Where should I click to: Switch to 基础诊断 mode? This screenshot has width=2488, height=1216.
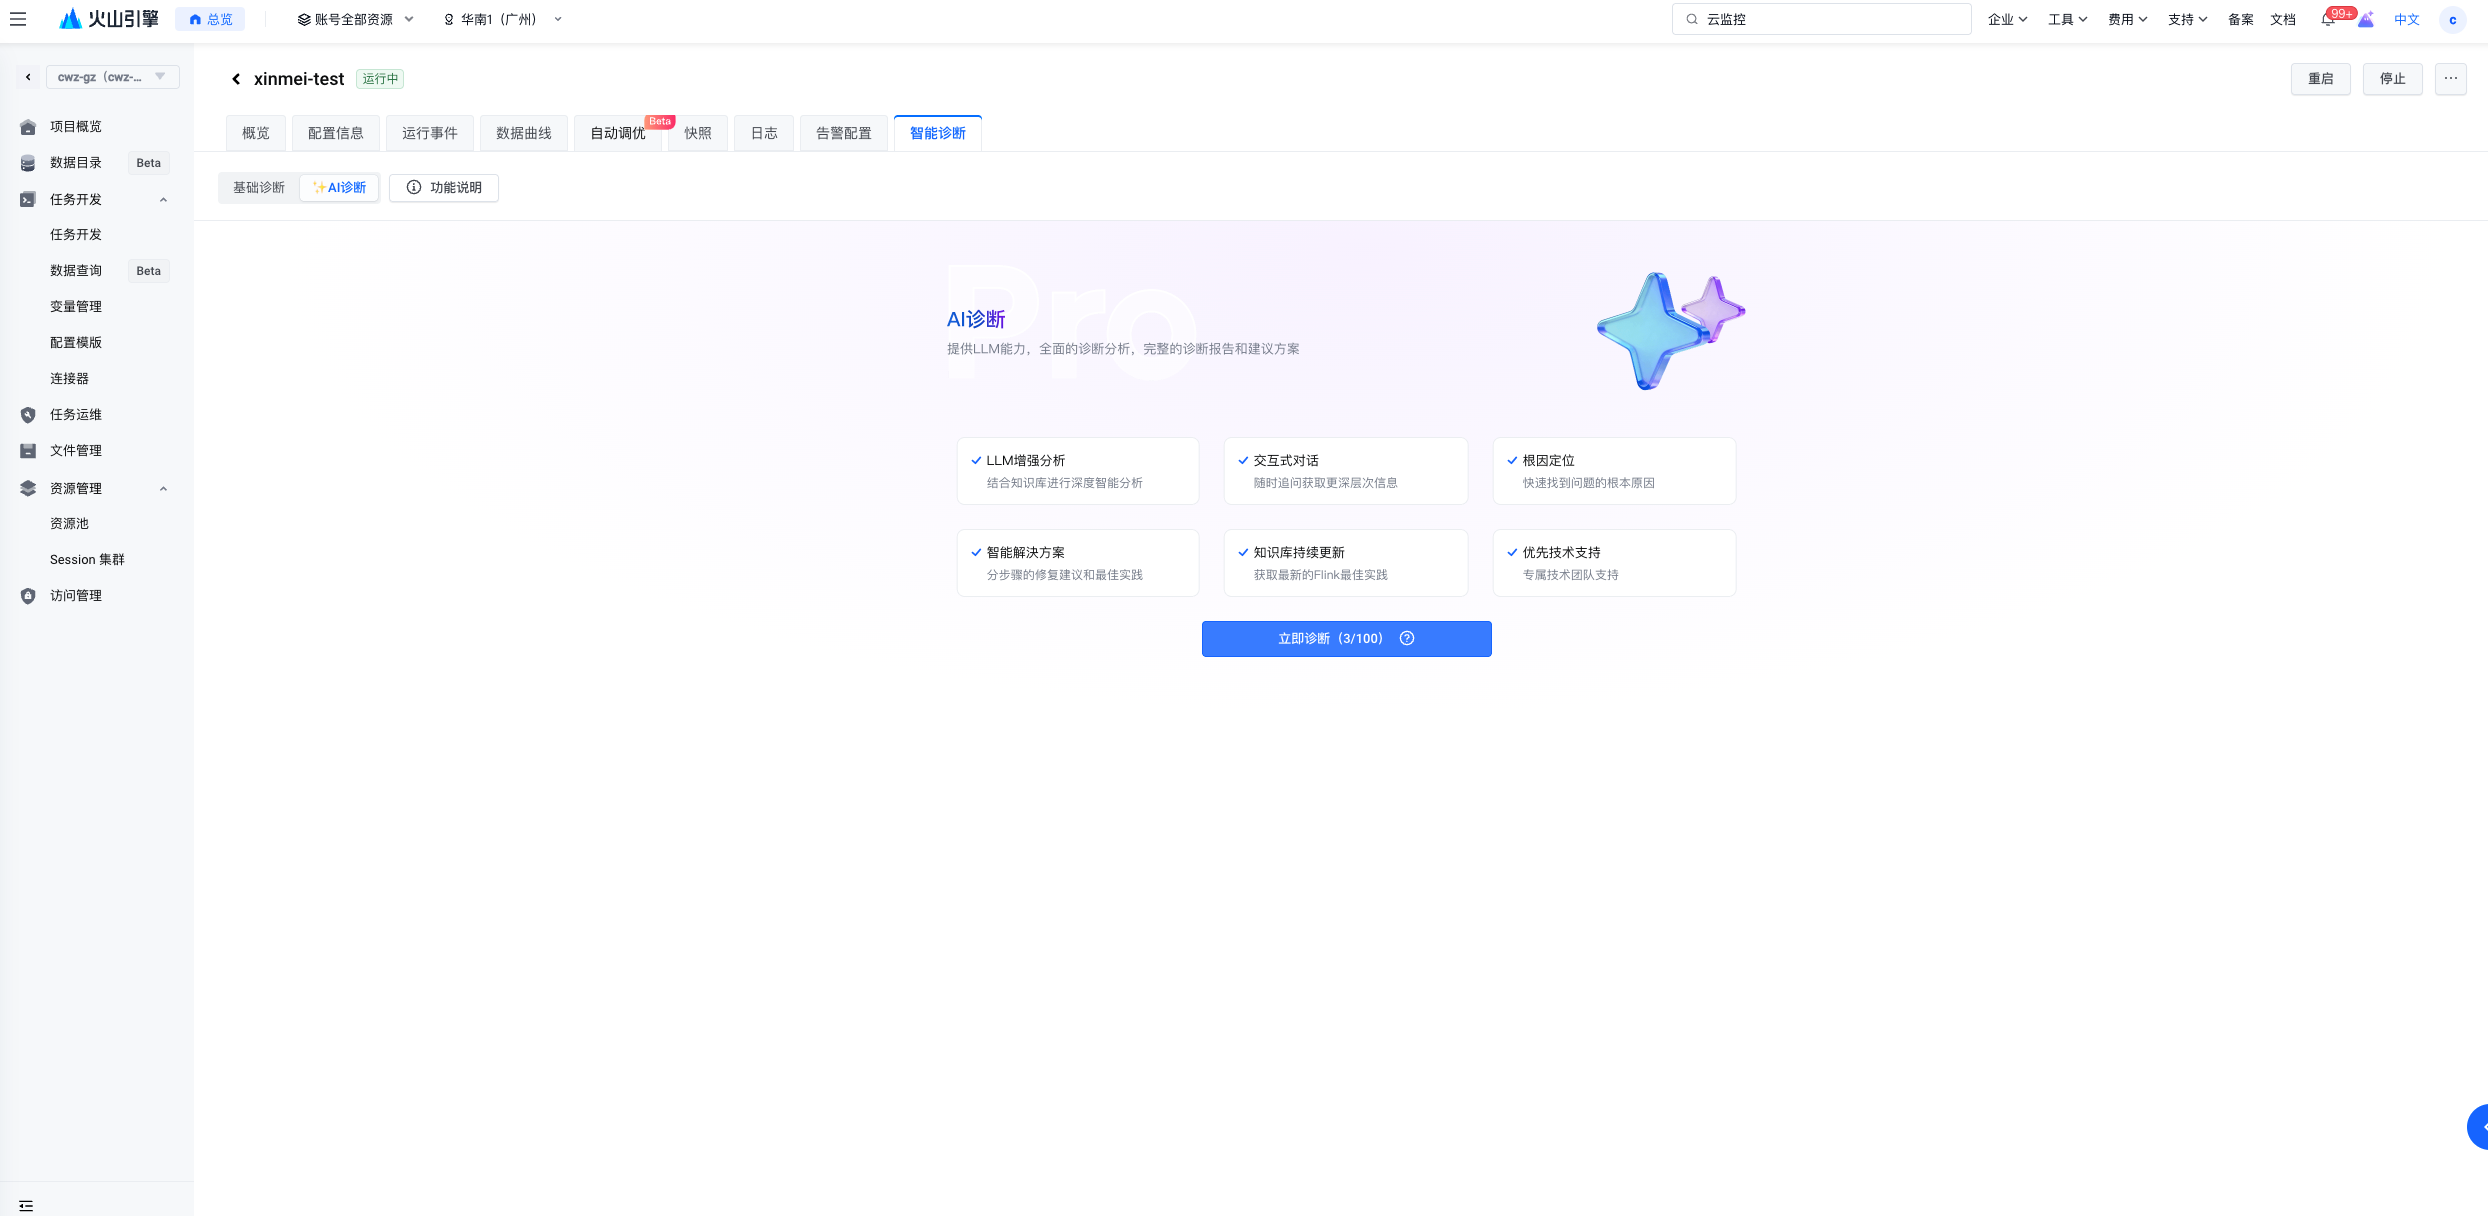(259, 188)
